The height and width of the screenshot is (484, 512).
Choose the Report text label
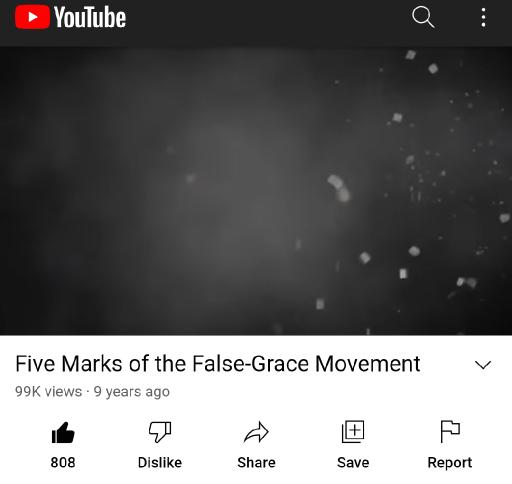pos(450,463)
